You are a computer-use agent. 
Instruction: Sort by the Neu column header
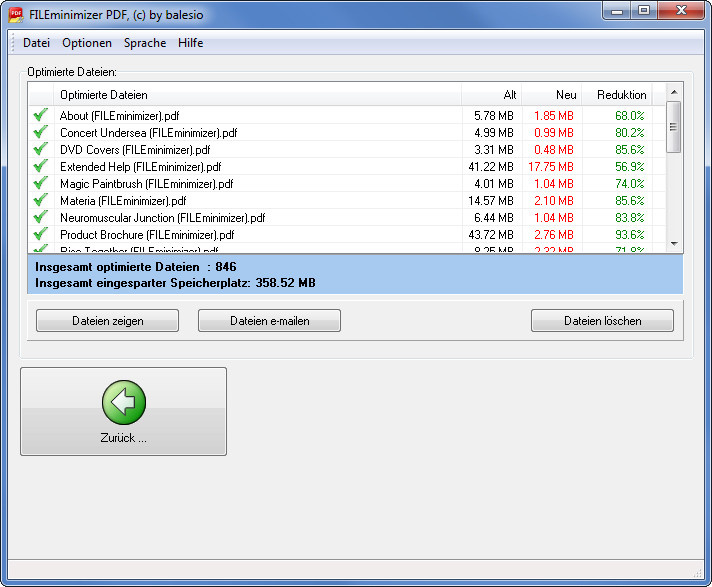552,95
